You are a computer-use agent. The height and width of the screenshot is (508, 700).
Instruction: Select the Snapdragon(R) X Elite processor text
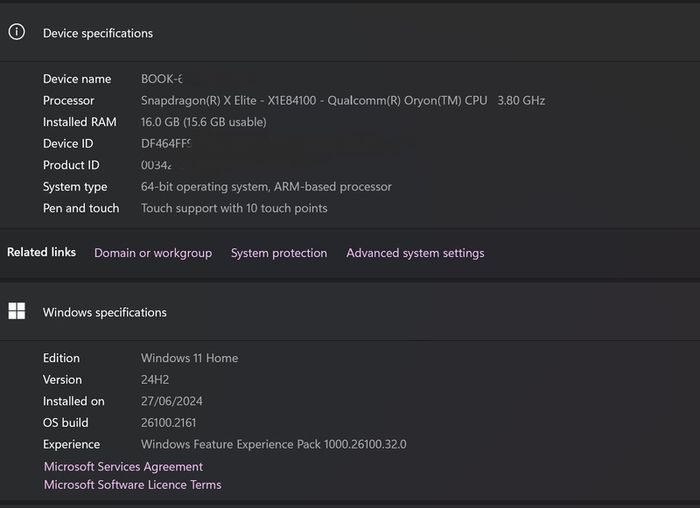(x=314, y=100)
